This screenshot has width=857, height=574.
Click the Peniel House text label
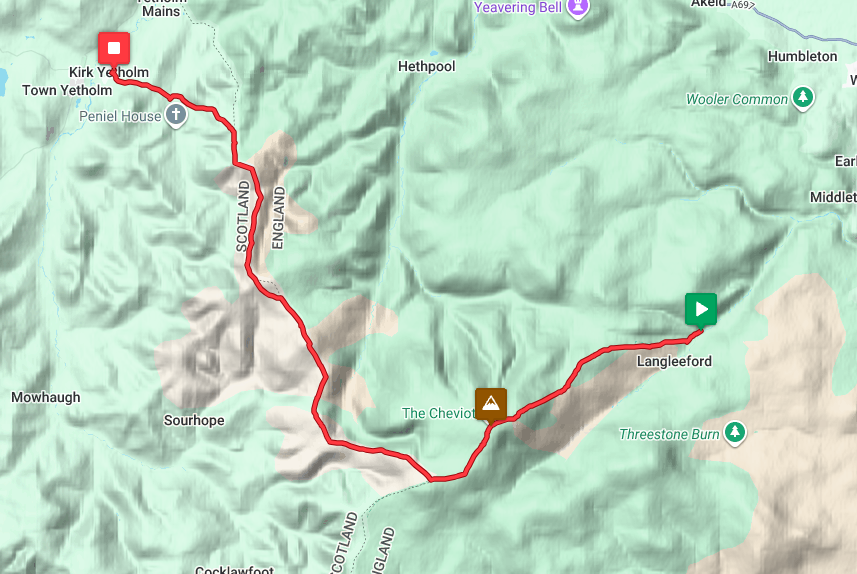(120, 116)
